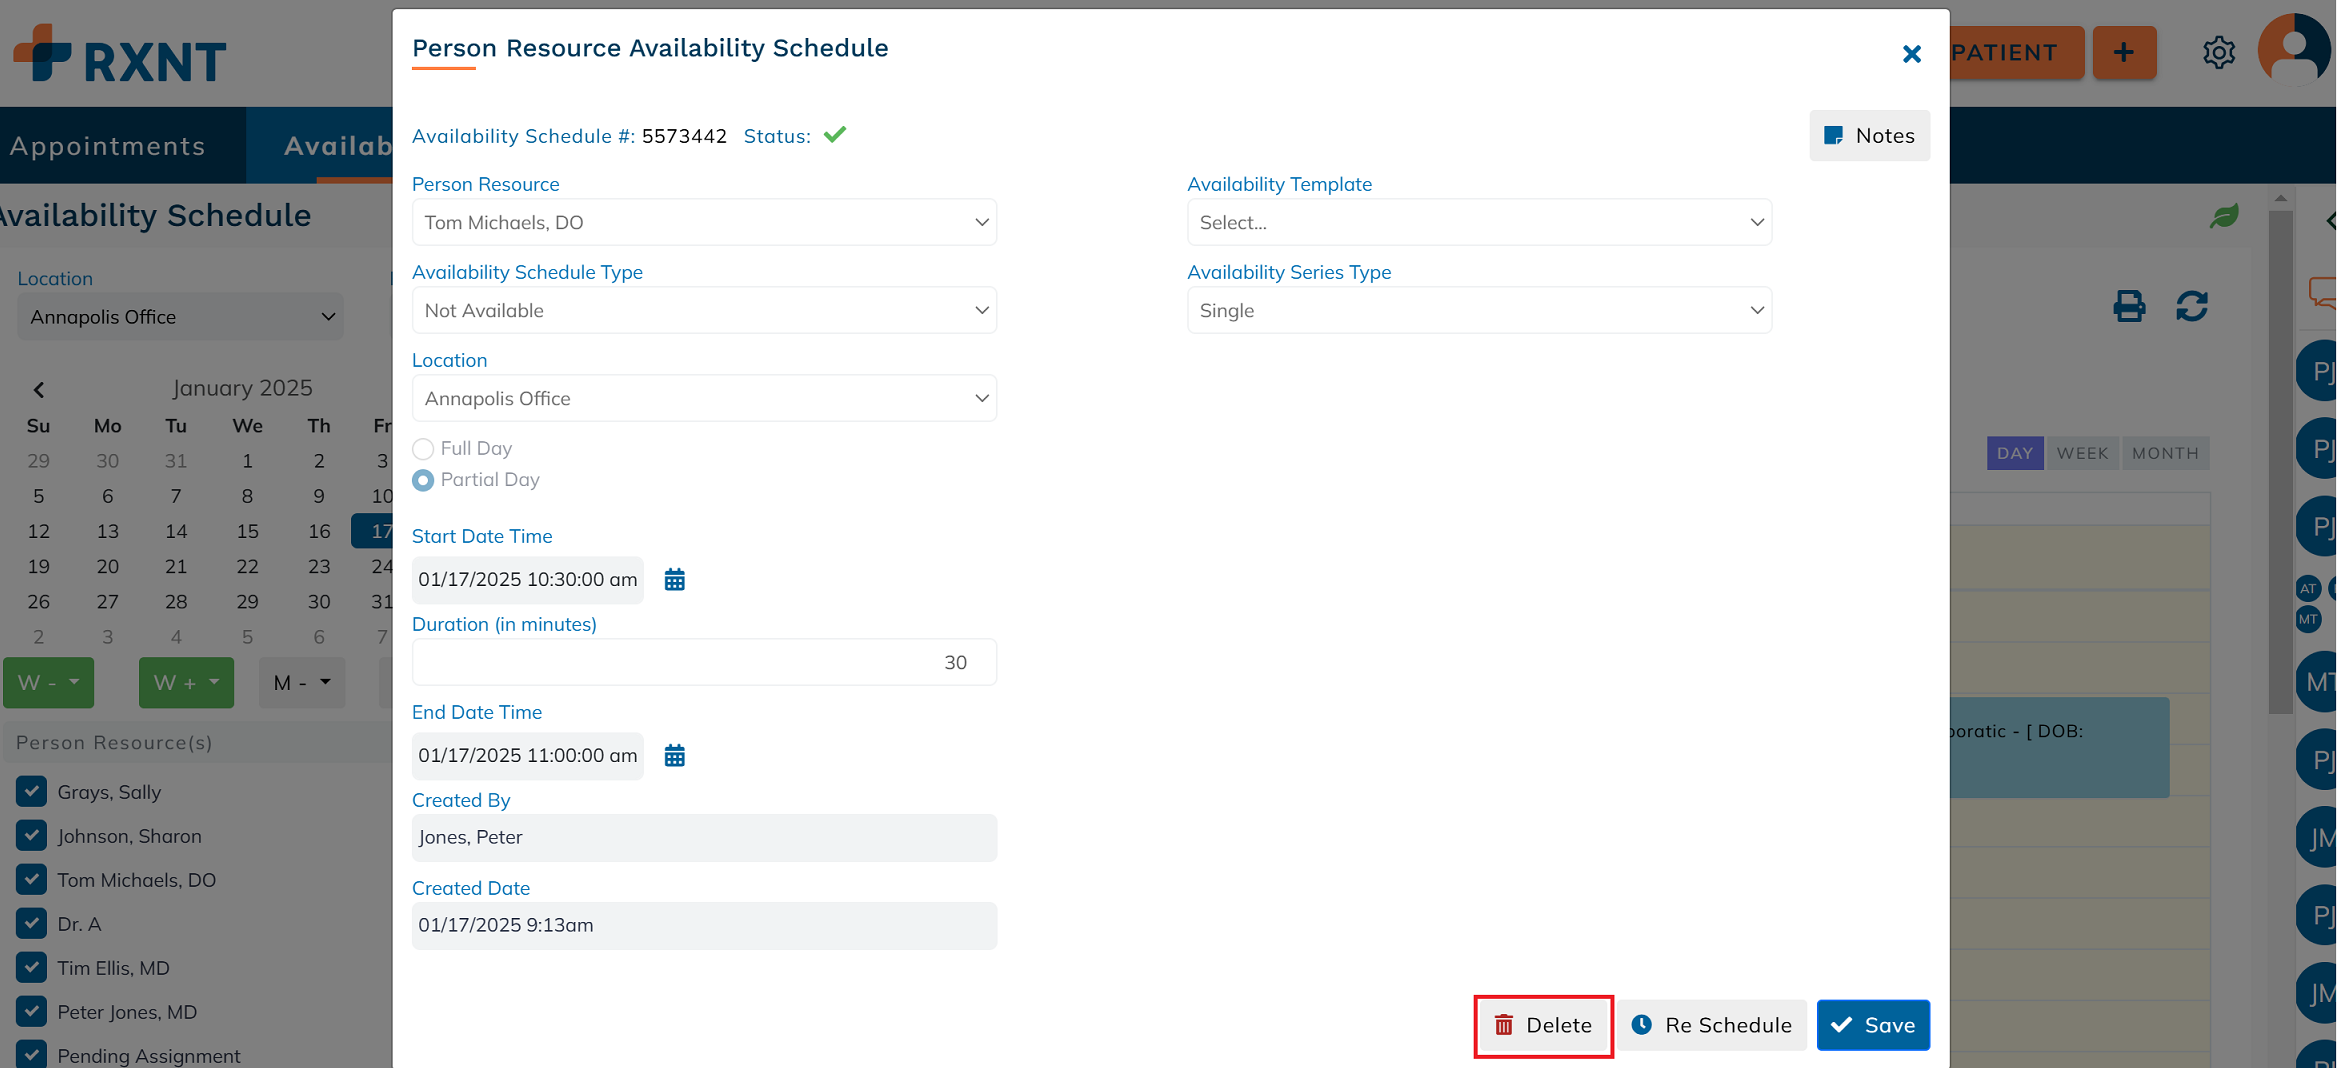Viewport: 2340px width, 1068px height.
Task: Uncheck Grays, Sally person resource
Action: tap(32, 792)
